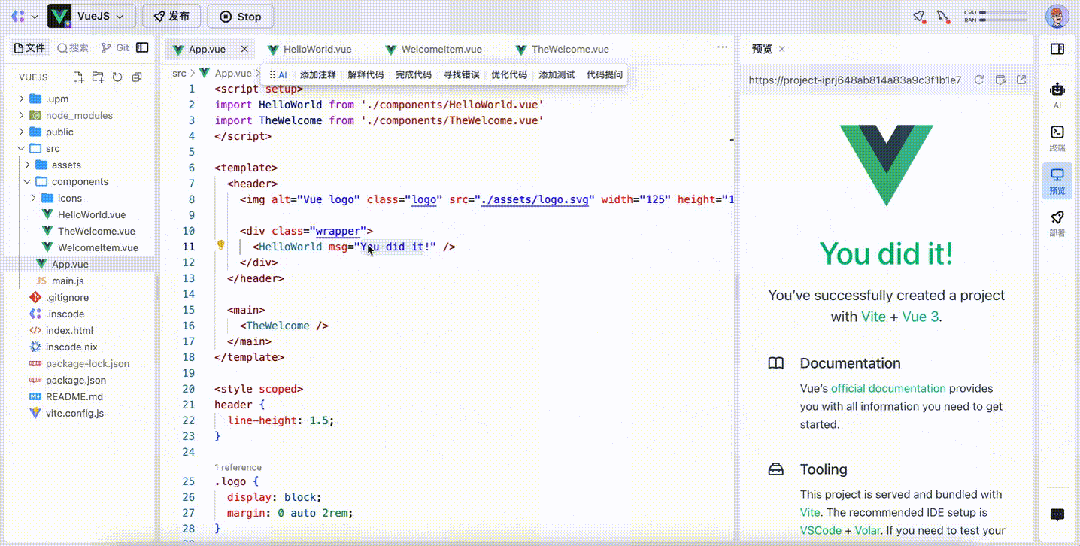Click the preview URL address field
This screenshot has height=546, width=1080.
pyautogui.click(x=855, y=80)
